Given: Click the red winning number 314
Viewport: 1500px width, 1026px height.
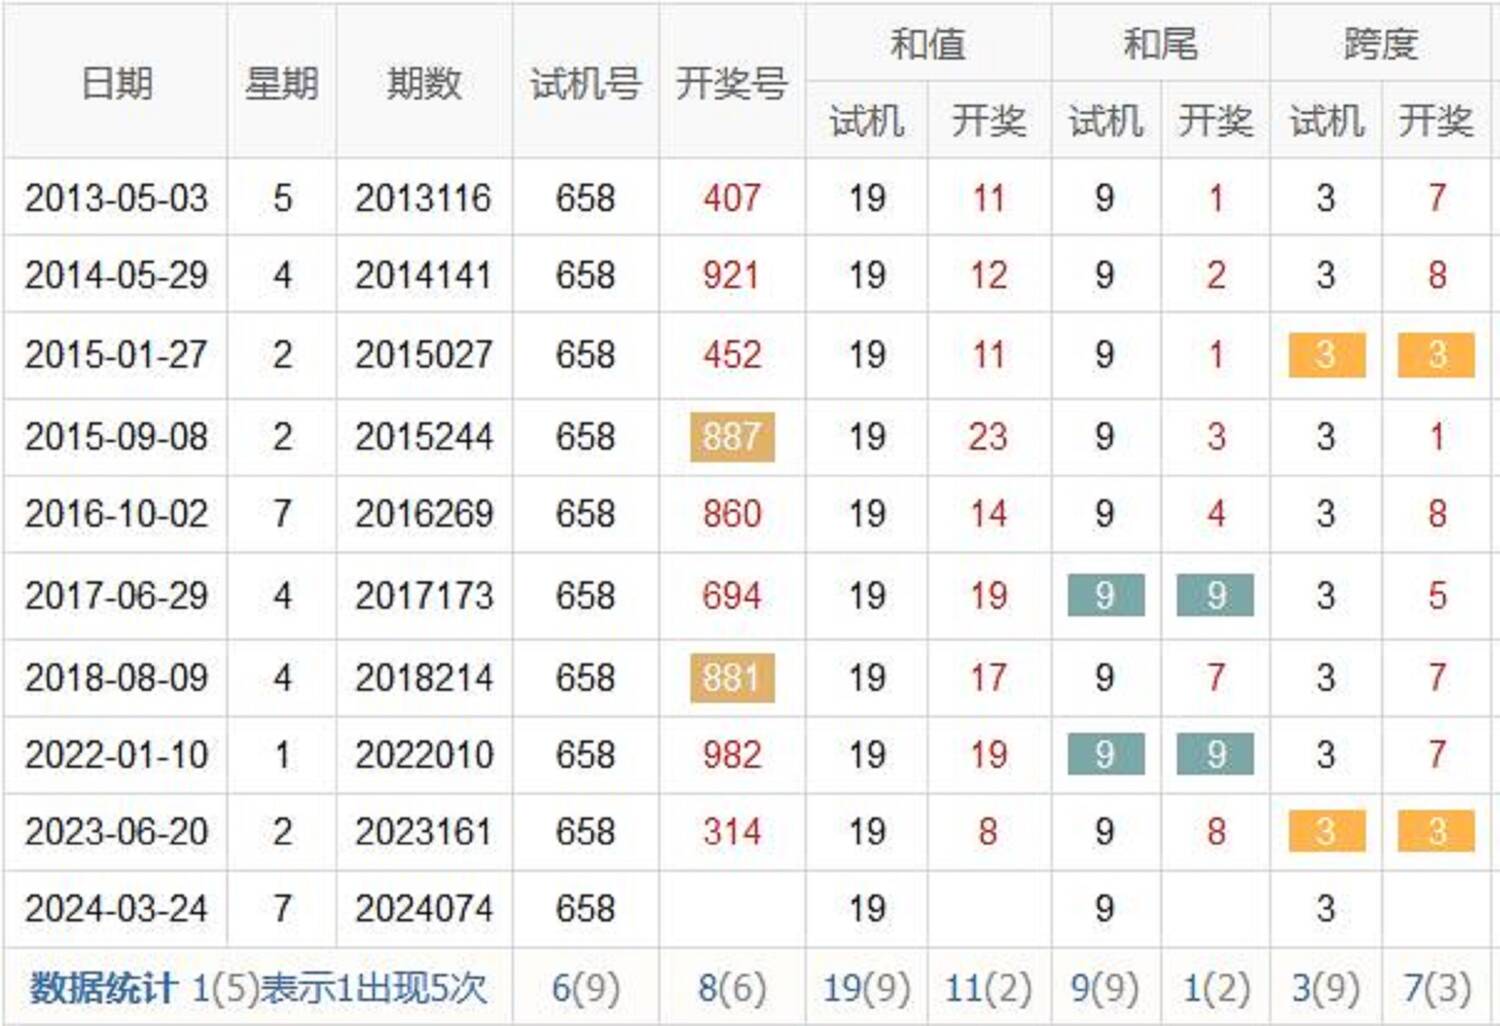Looking at the screenshot, I should tap(731, 832).
